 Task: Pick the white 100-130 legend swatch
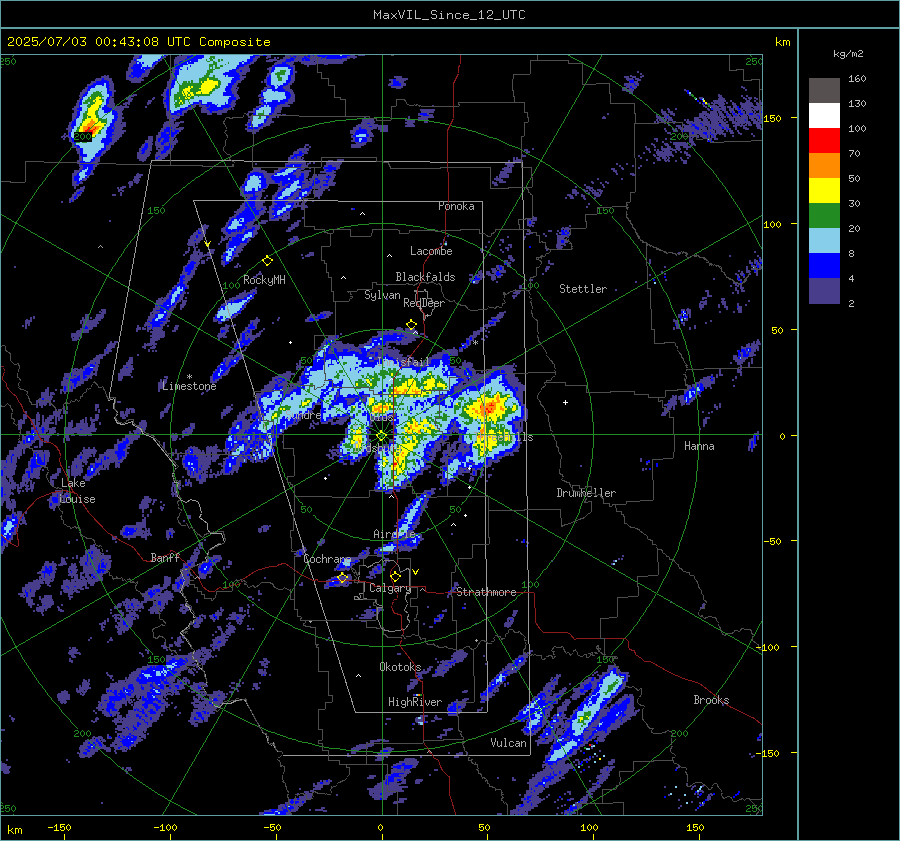(824, 116)
